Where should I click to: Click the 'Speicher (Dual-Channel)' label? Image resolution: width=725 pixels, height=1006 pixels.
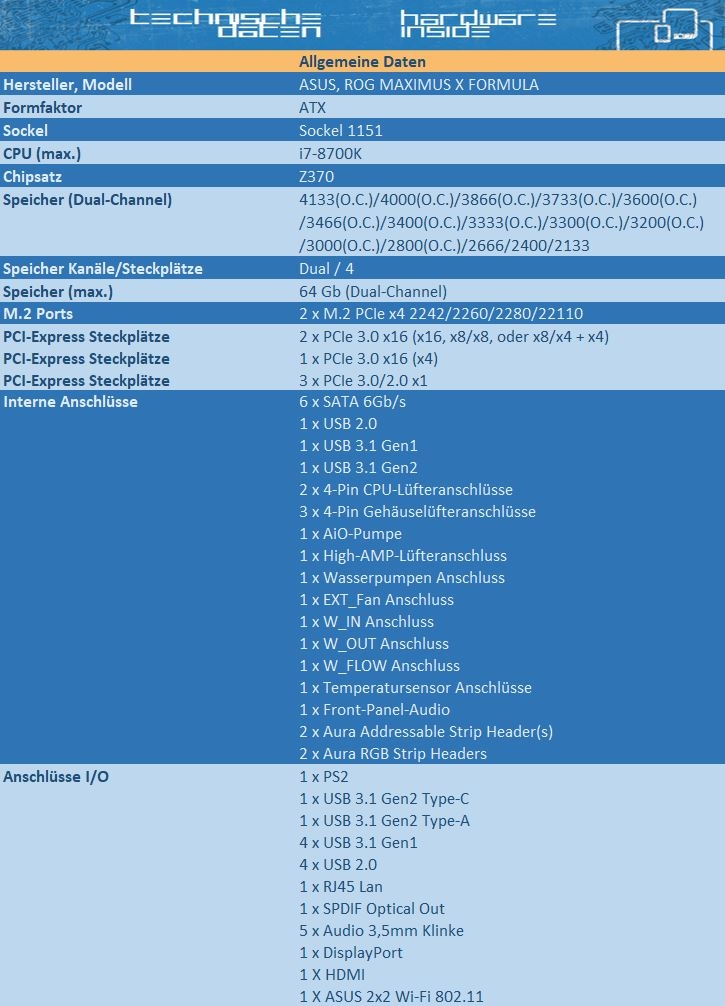click(x=87, y=200)
